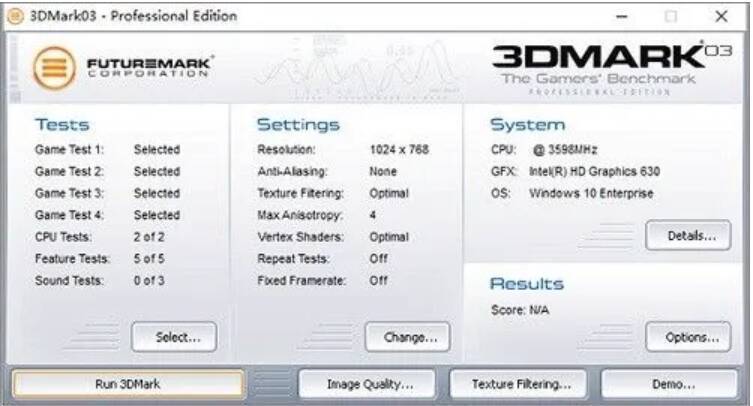Click the 'FUTUREMARK CORPORATION' text logo

[x=150, y=67]
